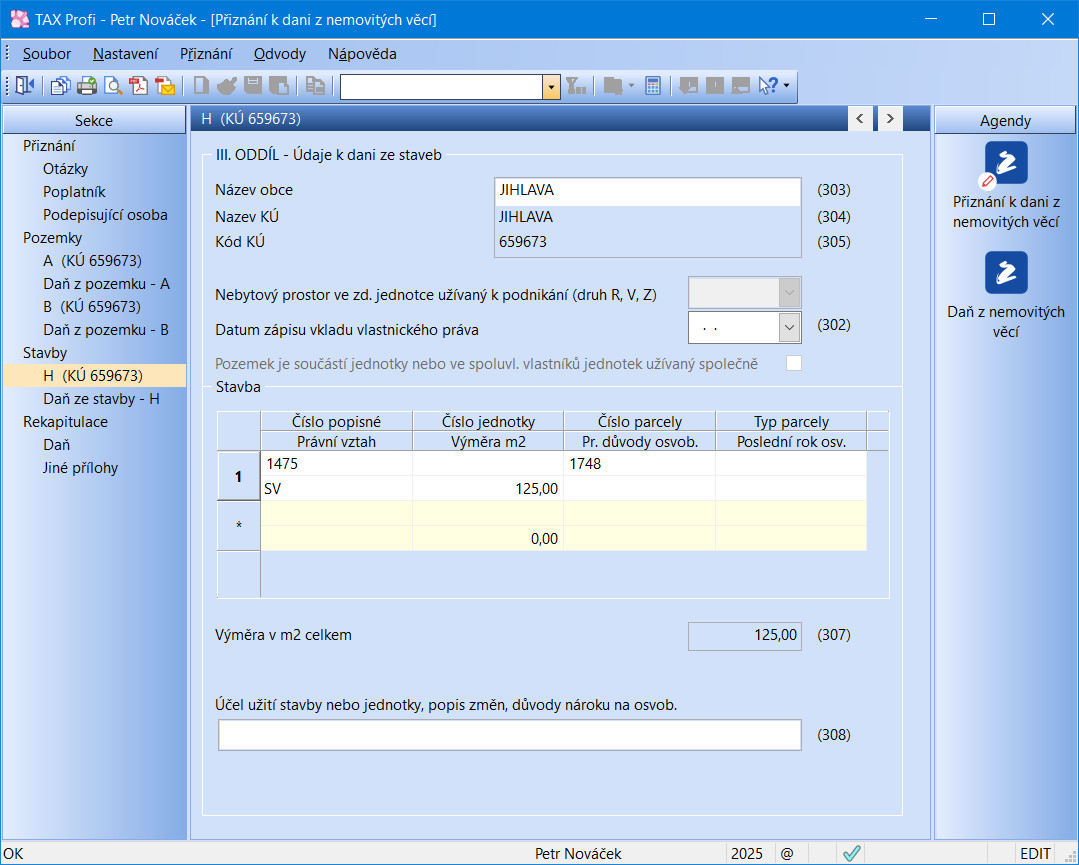Toggle checkbox Pozemek je součástí jednotky
Image resolution: width=1079 pixels, height=865 pixels.
point(794,364)
